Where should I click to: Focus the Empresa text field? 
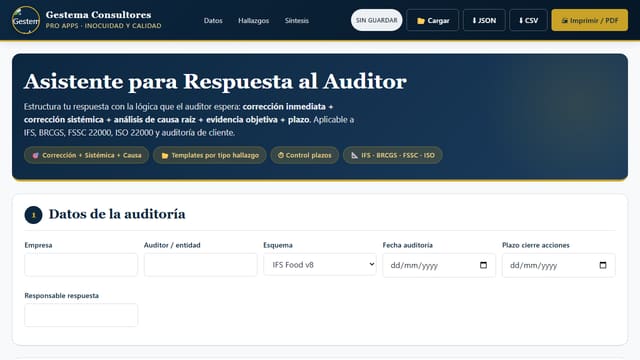pos(81,265)
